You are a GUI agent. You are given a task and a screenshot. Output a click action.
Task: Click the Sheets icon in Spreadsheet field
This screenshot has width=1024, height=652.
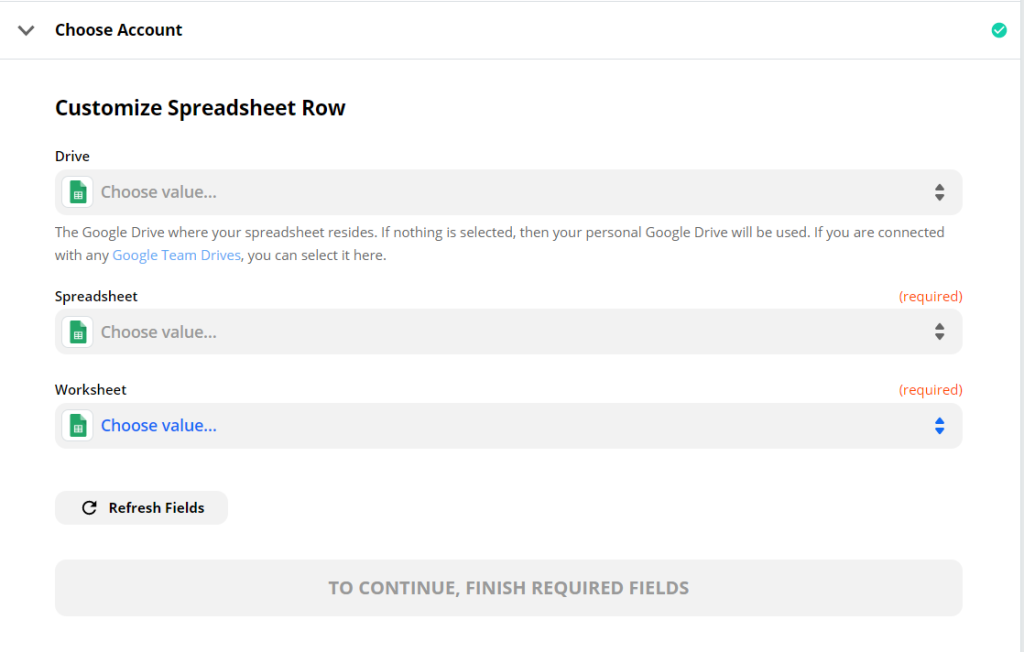tap(78, 332)
